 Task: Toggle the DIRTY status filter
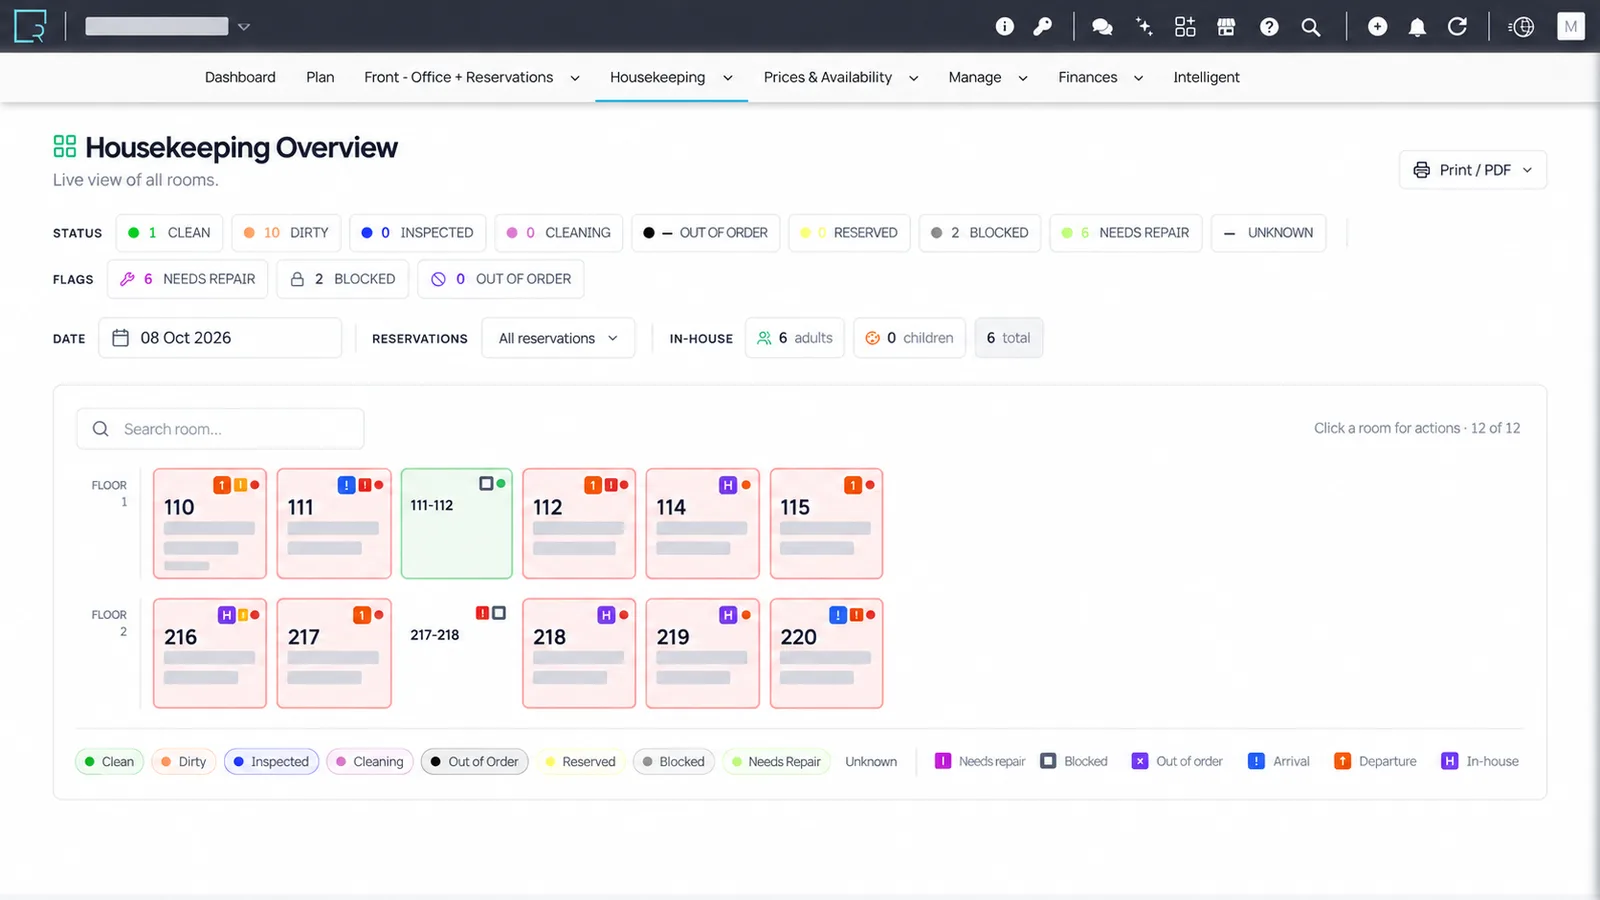(286, 233)
